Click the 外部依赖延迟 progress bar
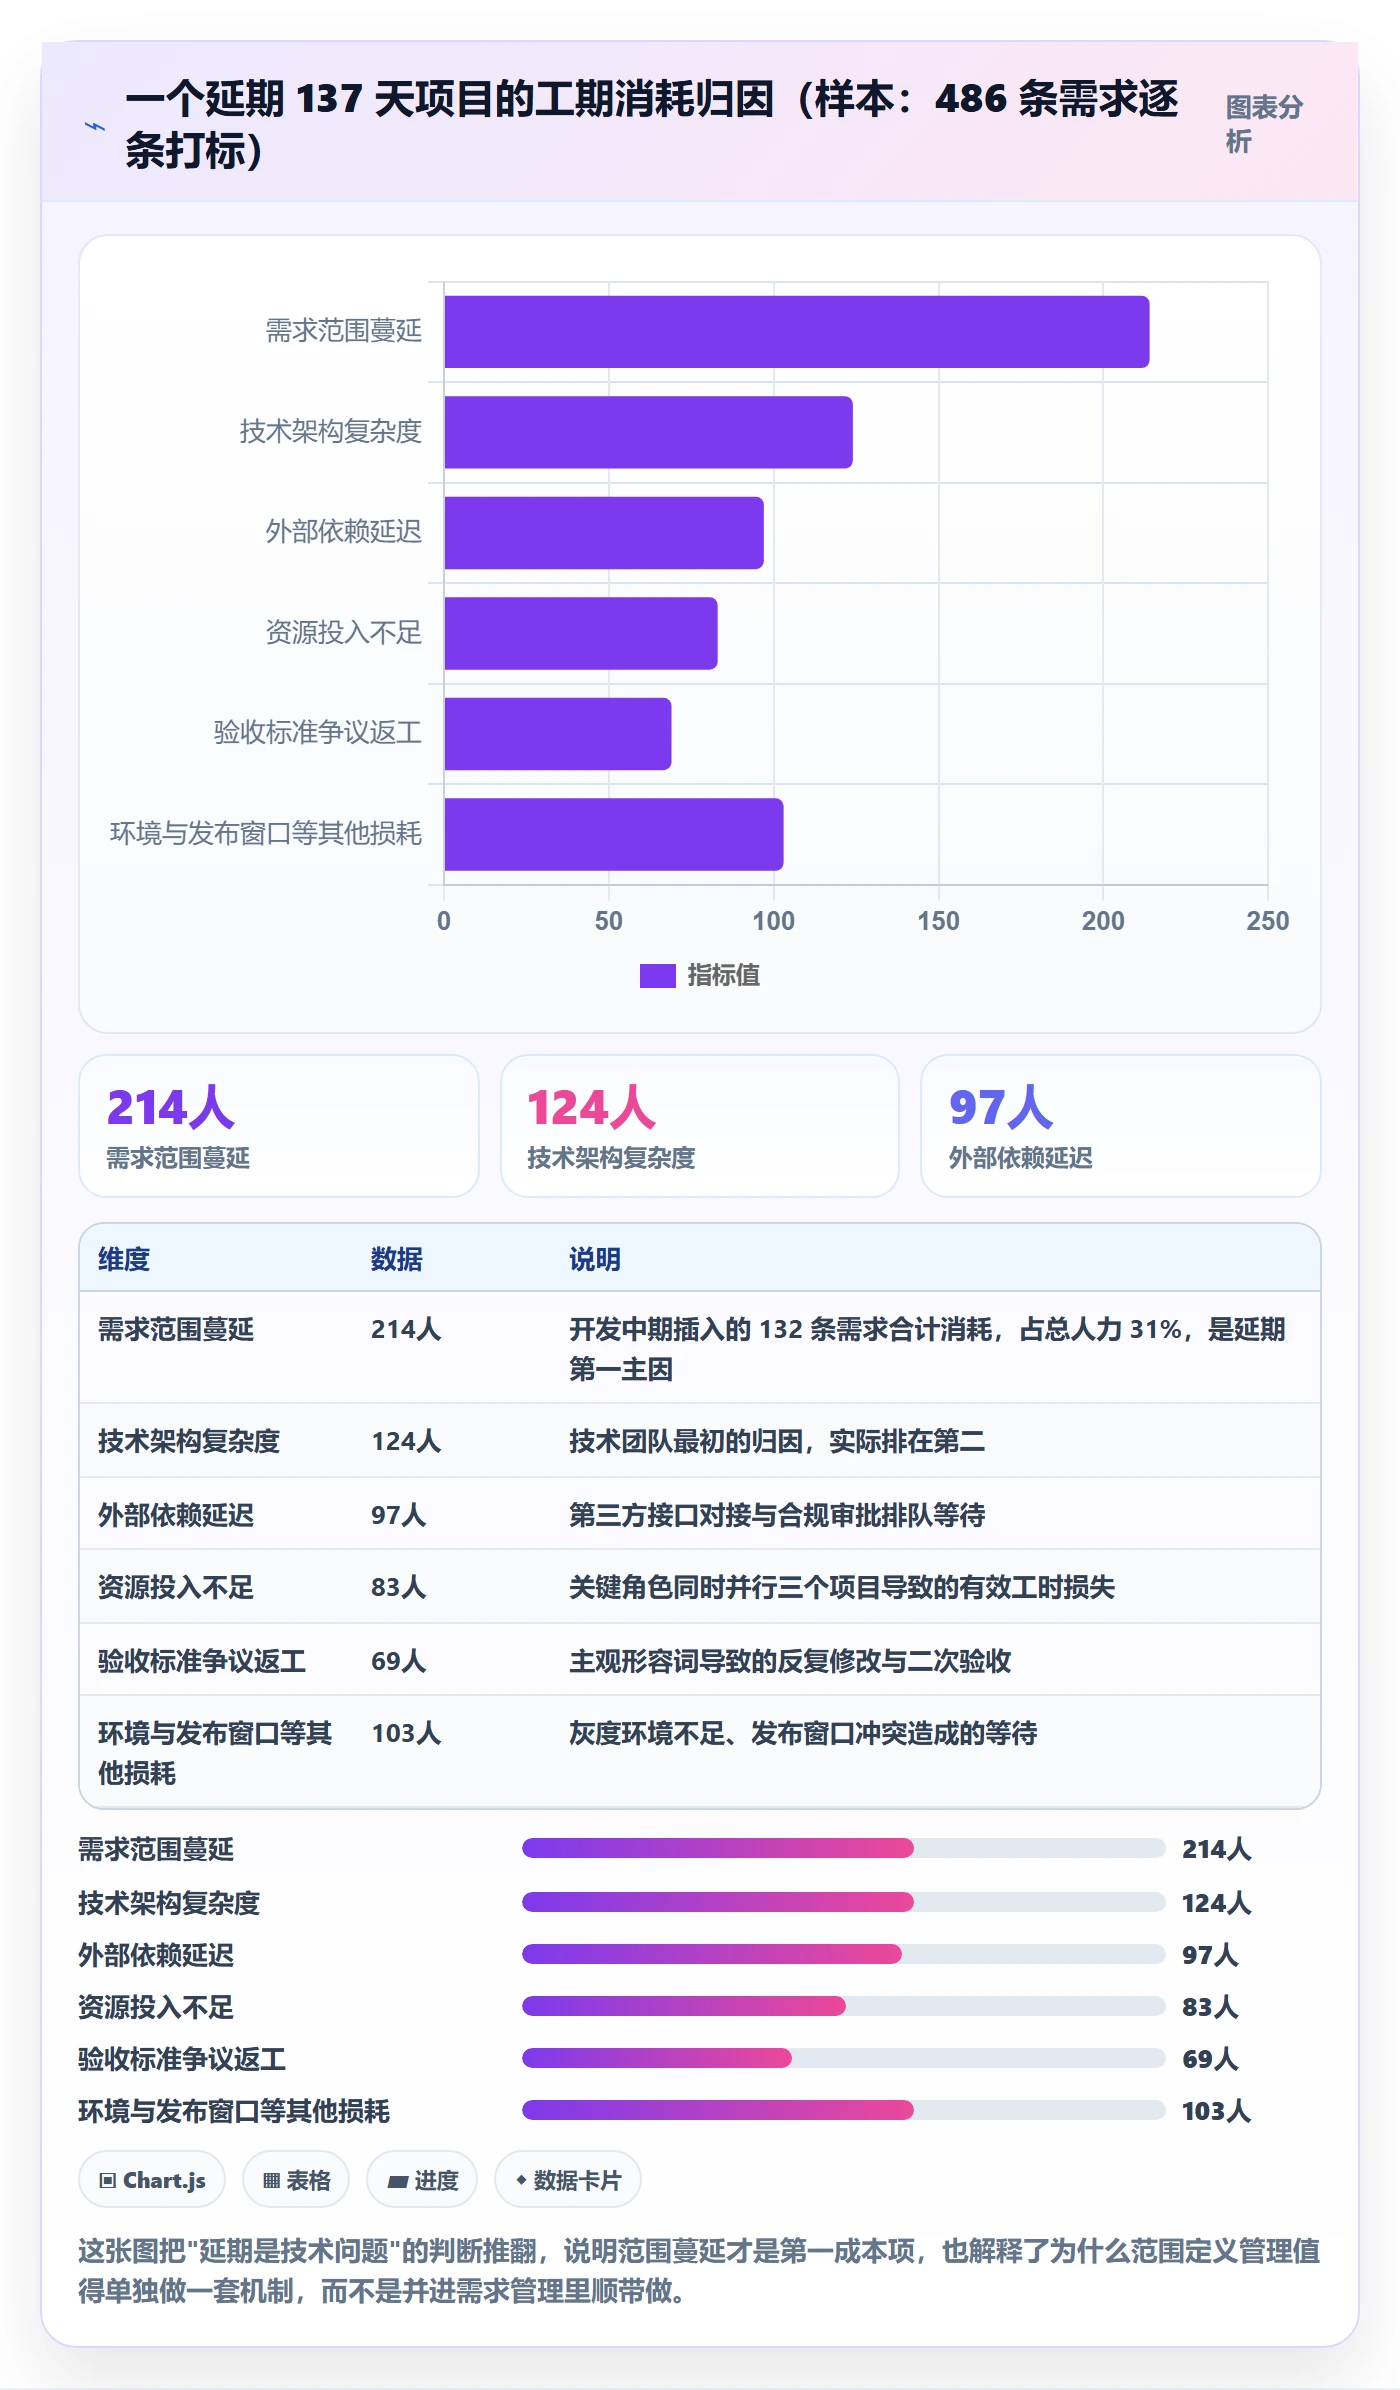 point(843,1953)
